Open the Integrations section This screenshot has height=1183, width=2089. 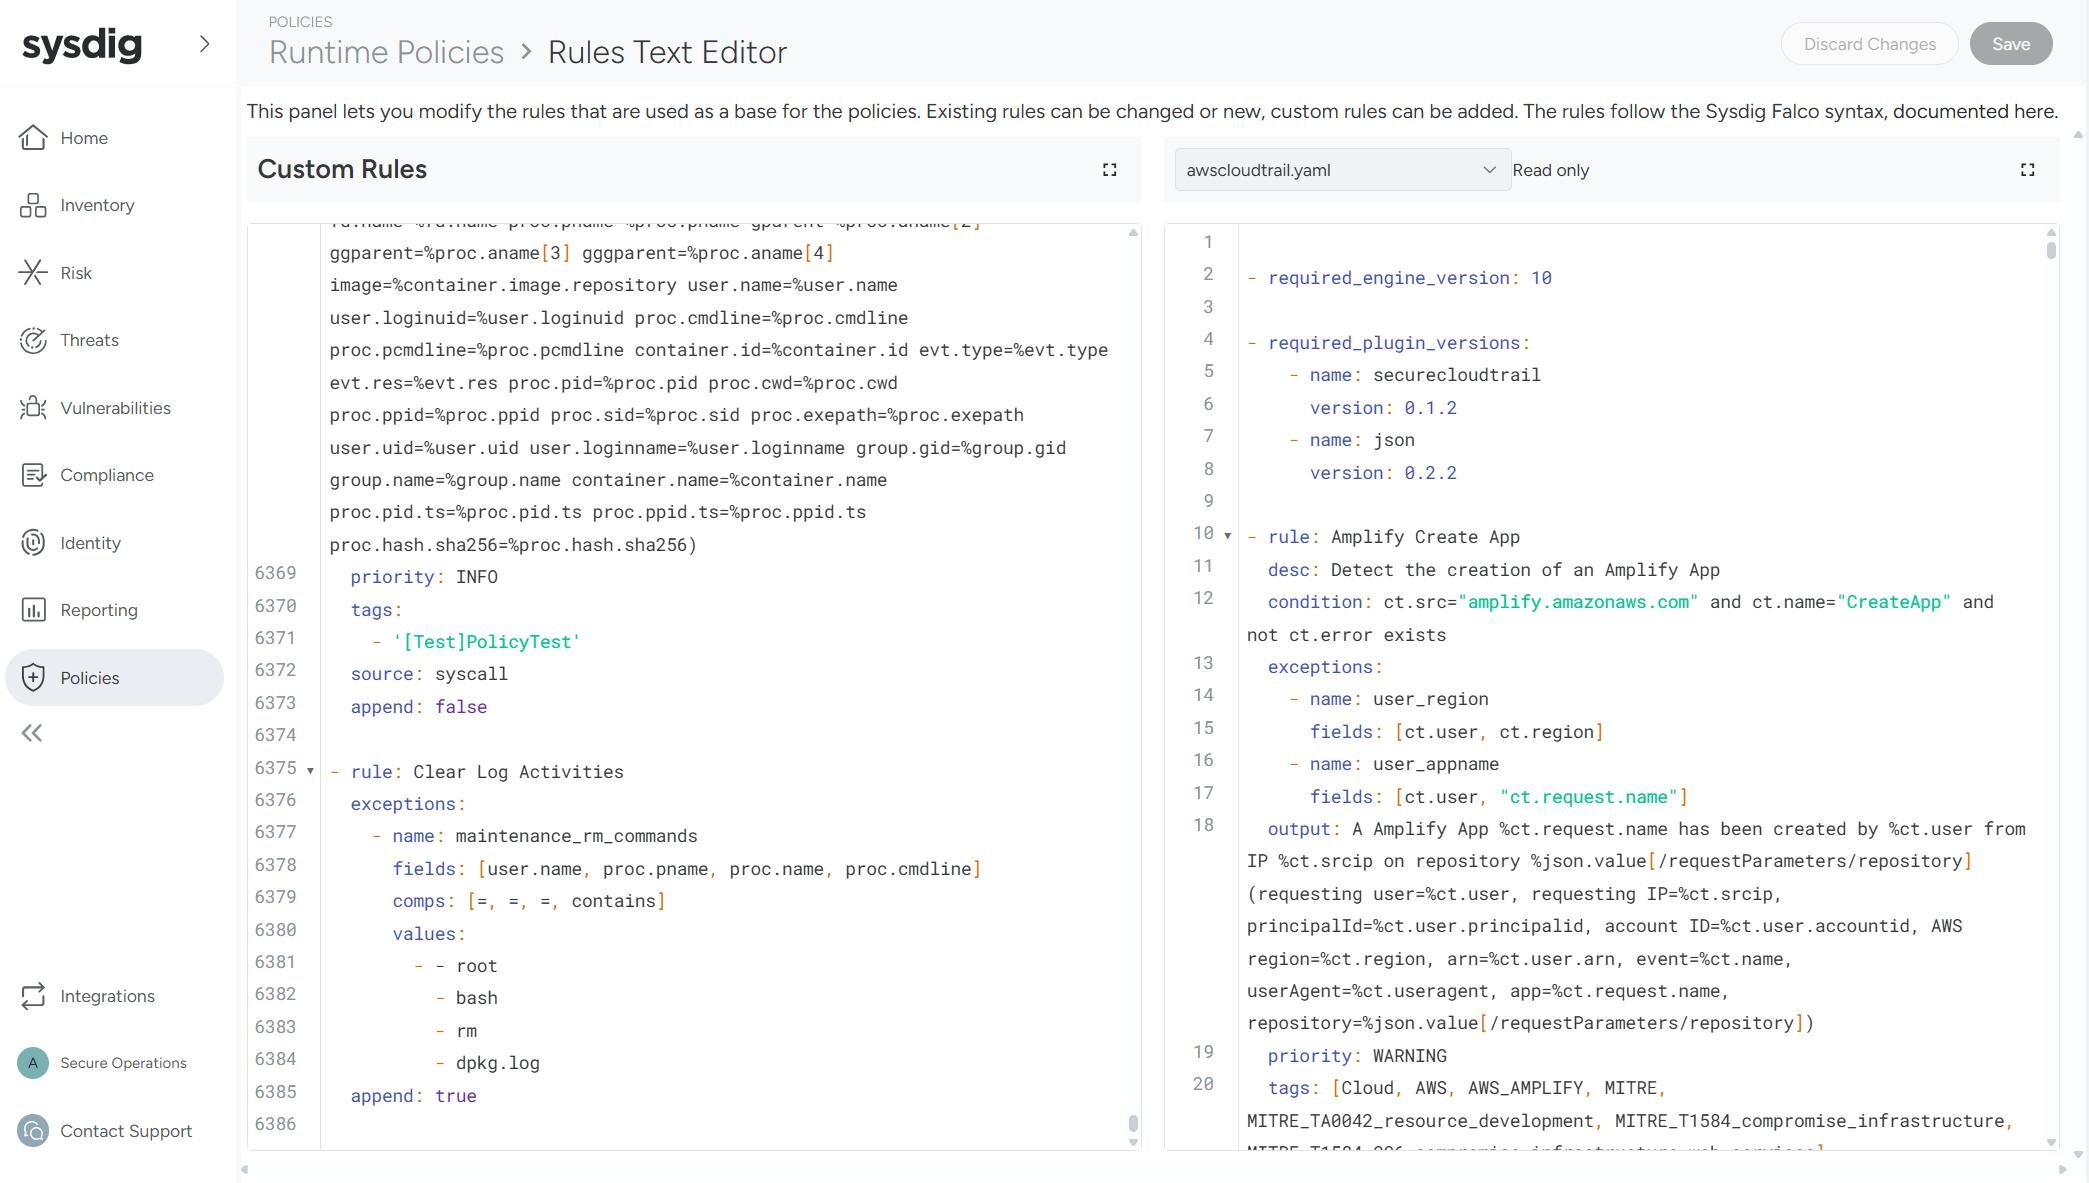click(108, 996)
